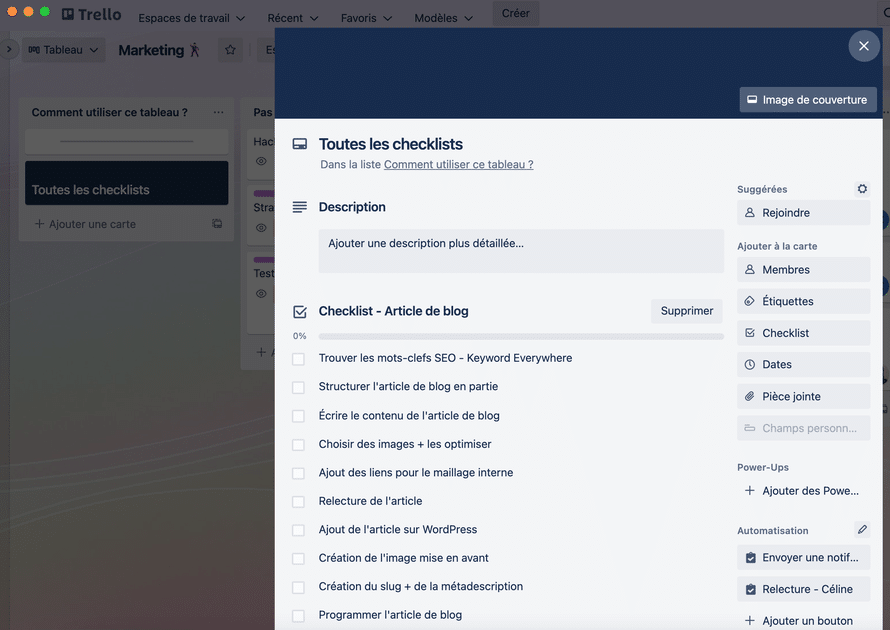Click the Checklist - Article de blog title
The height and width of the screenshot is (630, 890).
pyautogui.click(x=393, y=311)
